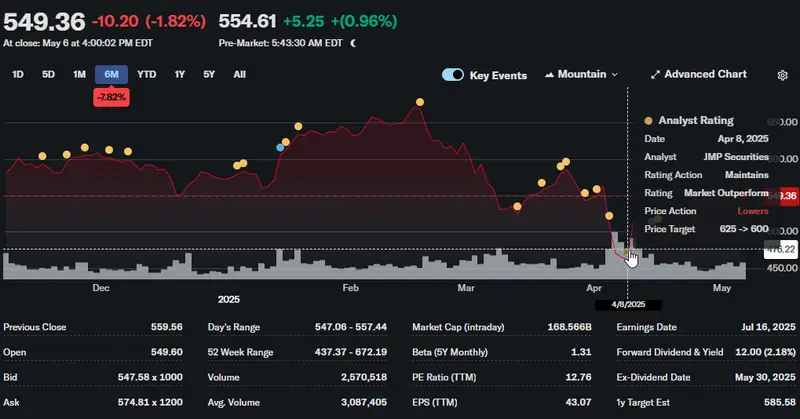Click the expand arrows icon before Advanced Chart
The width and height of the screenshot is (800, 419).
pos(655,75)
